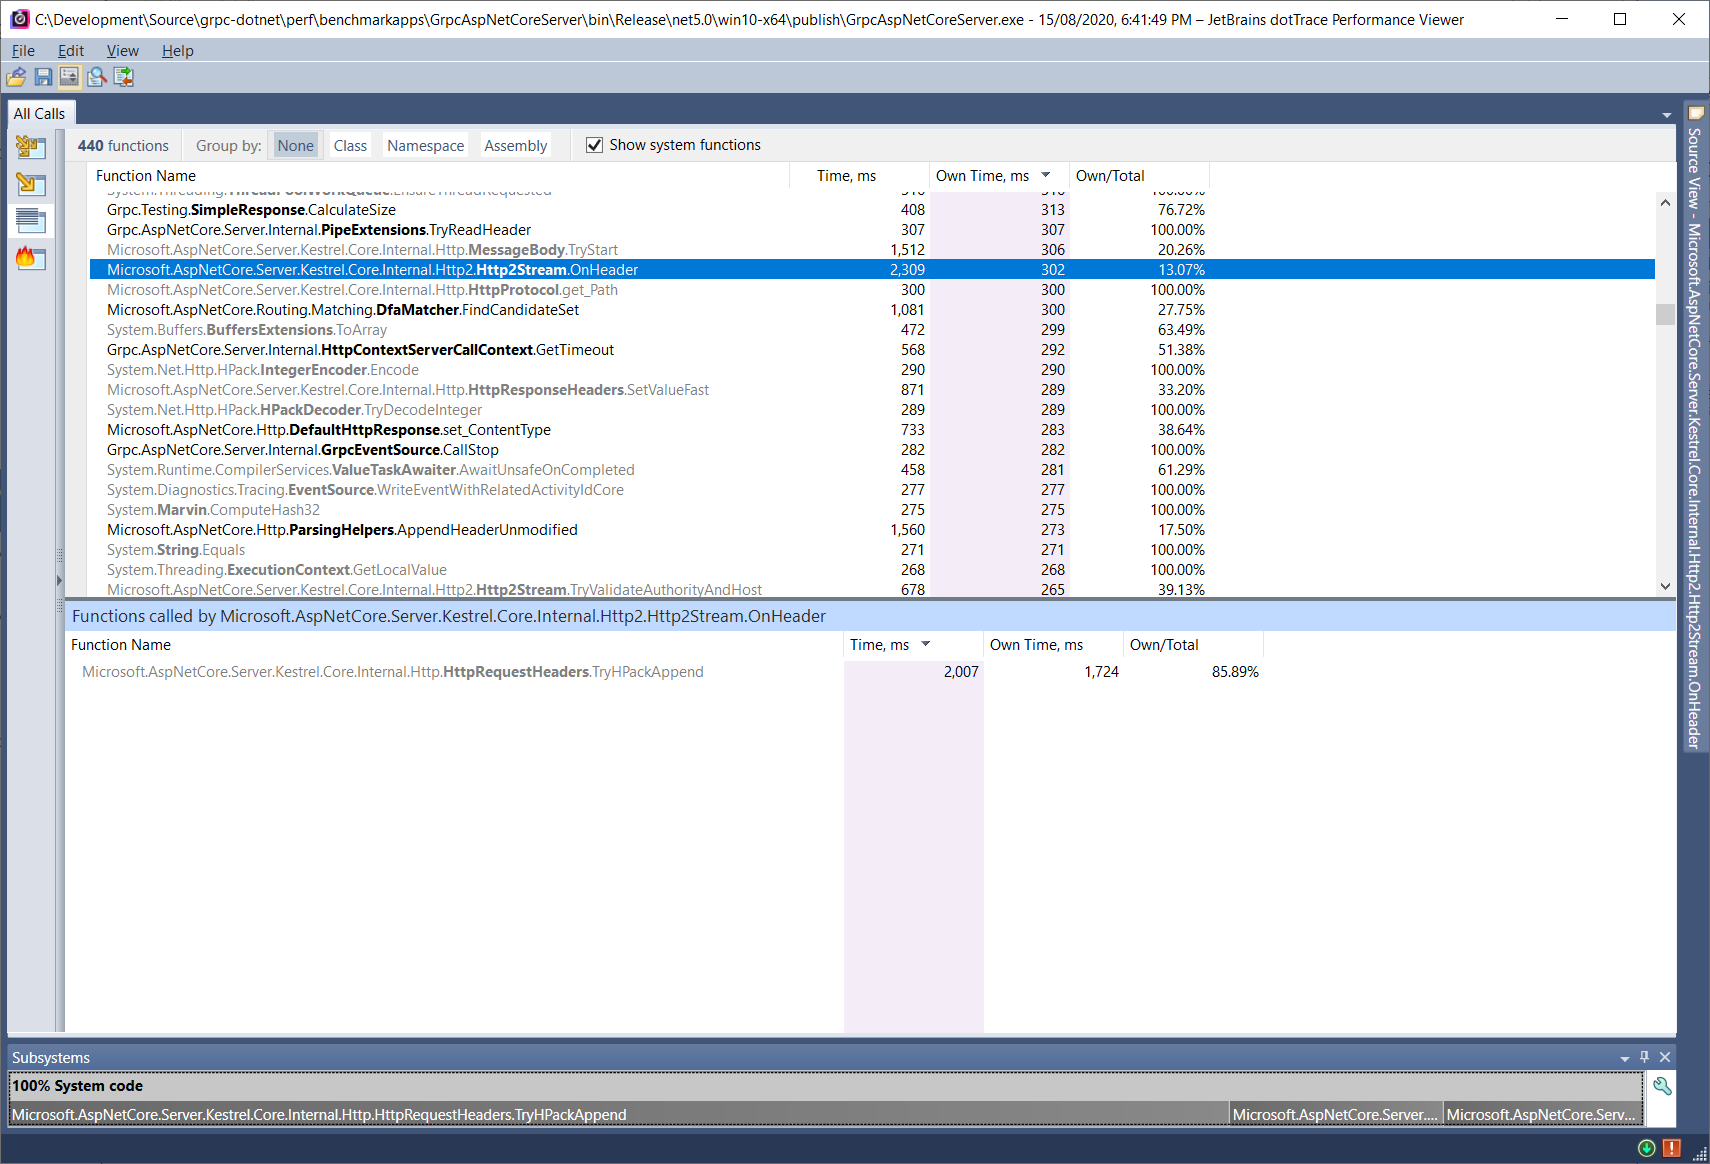The height and width of the screenshot is (1164, 1710).
Task: Switch to Call Tree view sidebar icon
Action: [31, 148]
